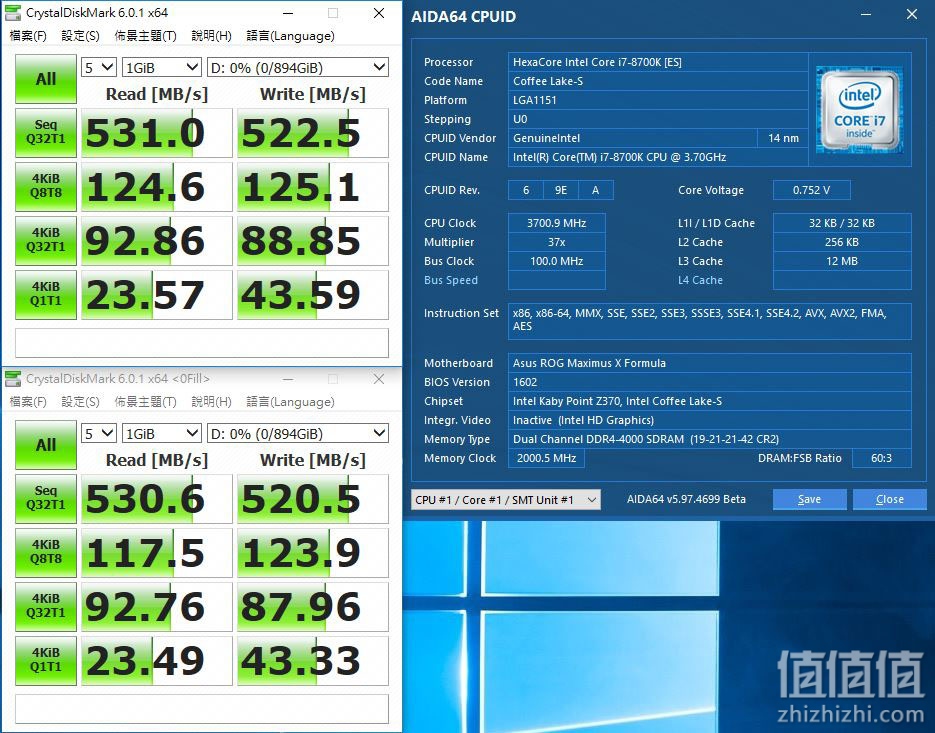The height and width of the screenshot is (733, 935).
Task: Close the top CrystalDiskMark window
Action: 379,13
